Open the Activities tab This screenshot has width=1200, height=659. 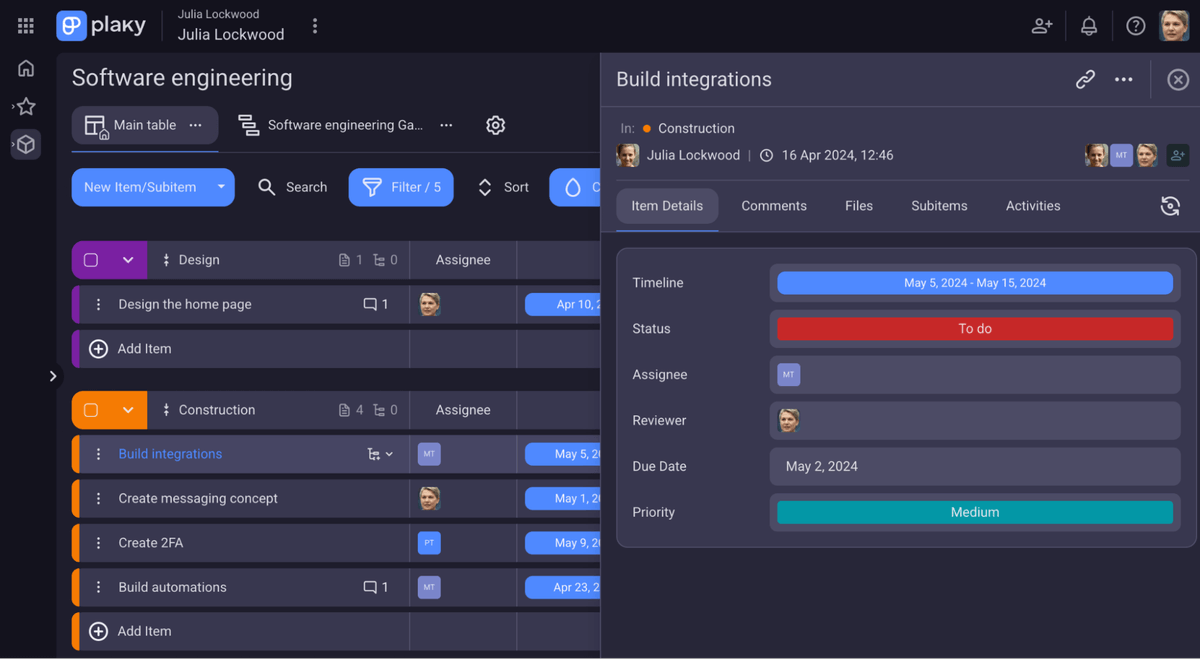coord(1032,206)
